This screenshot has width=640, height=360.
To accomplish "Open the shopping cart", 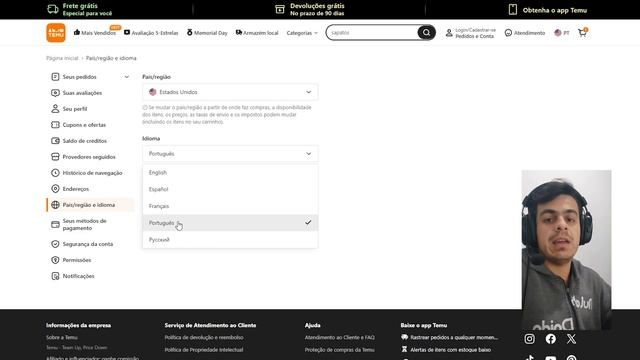I will pyautogui.click(x=582, y=33).
